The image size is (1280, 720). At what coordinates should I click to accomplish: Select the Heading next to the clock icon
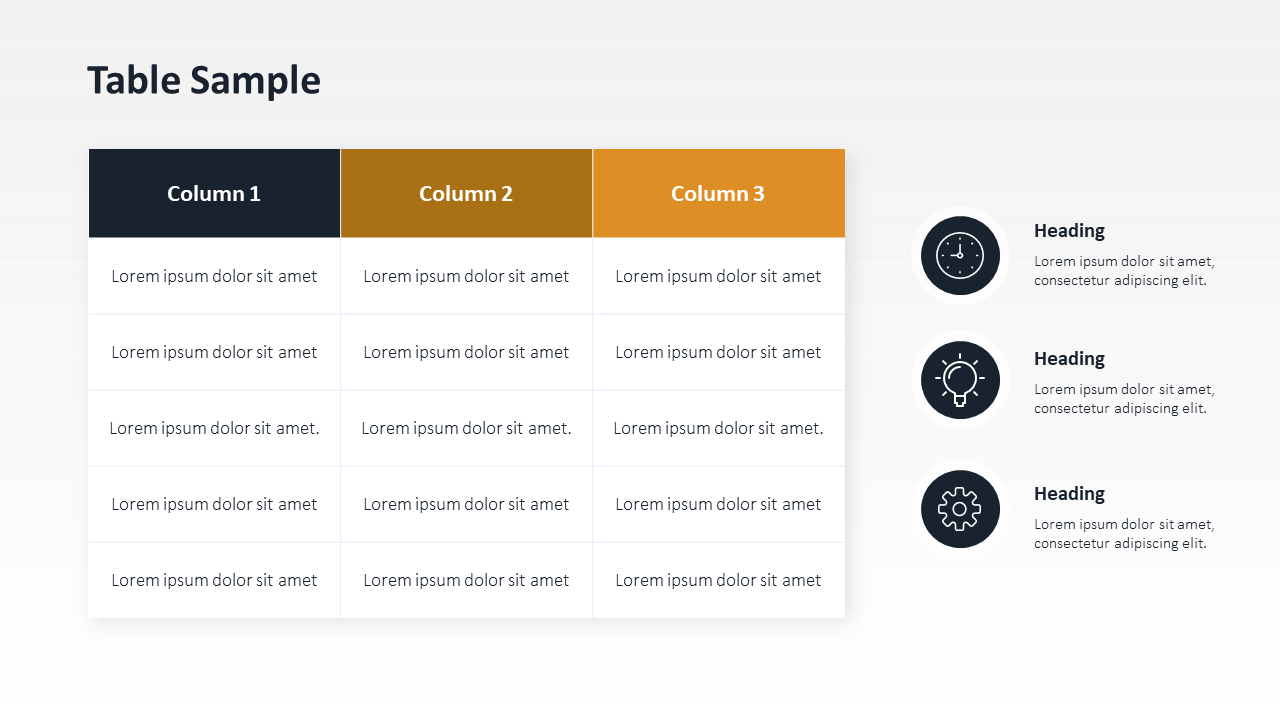click(1069, 230)
